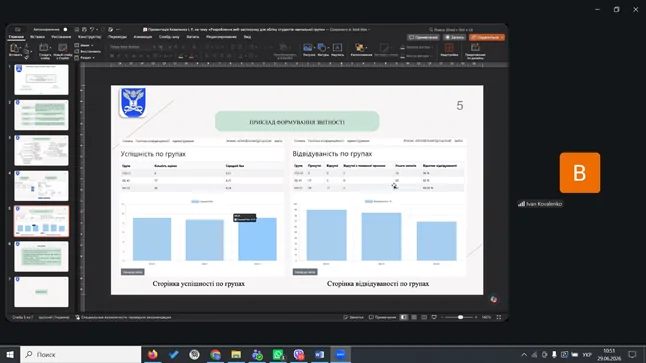Open the Add-ins (Надстройки) icon

pyautogui.click(x=449, y=48)
